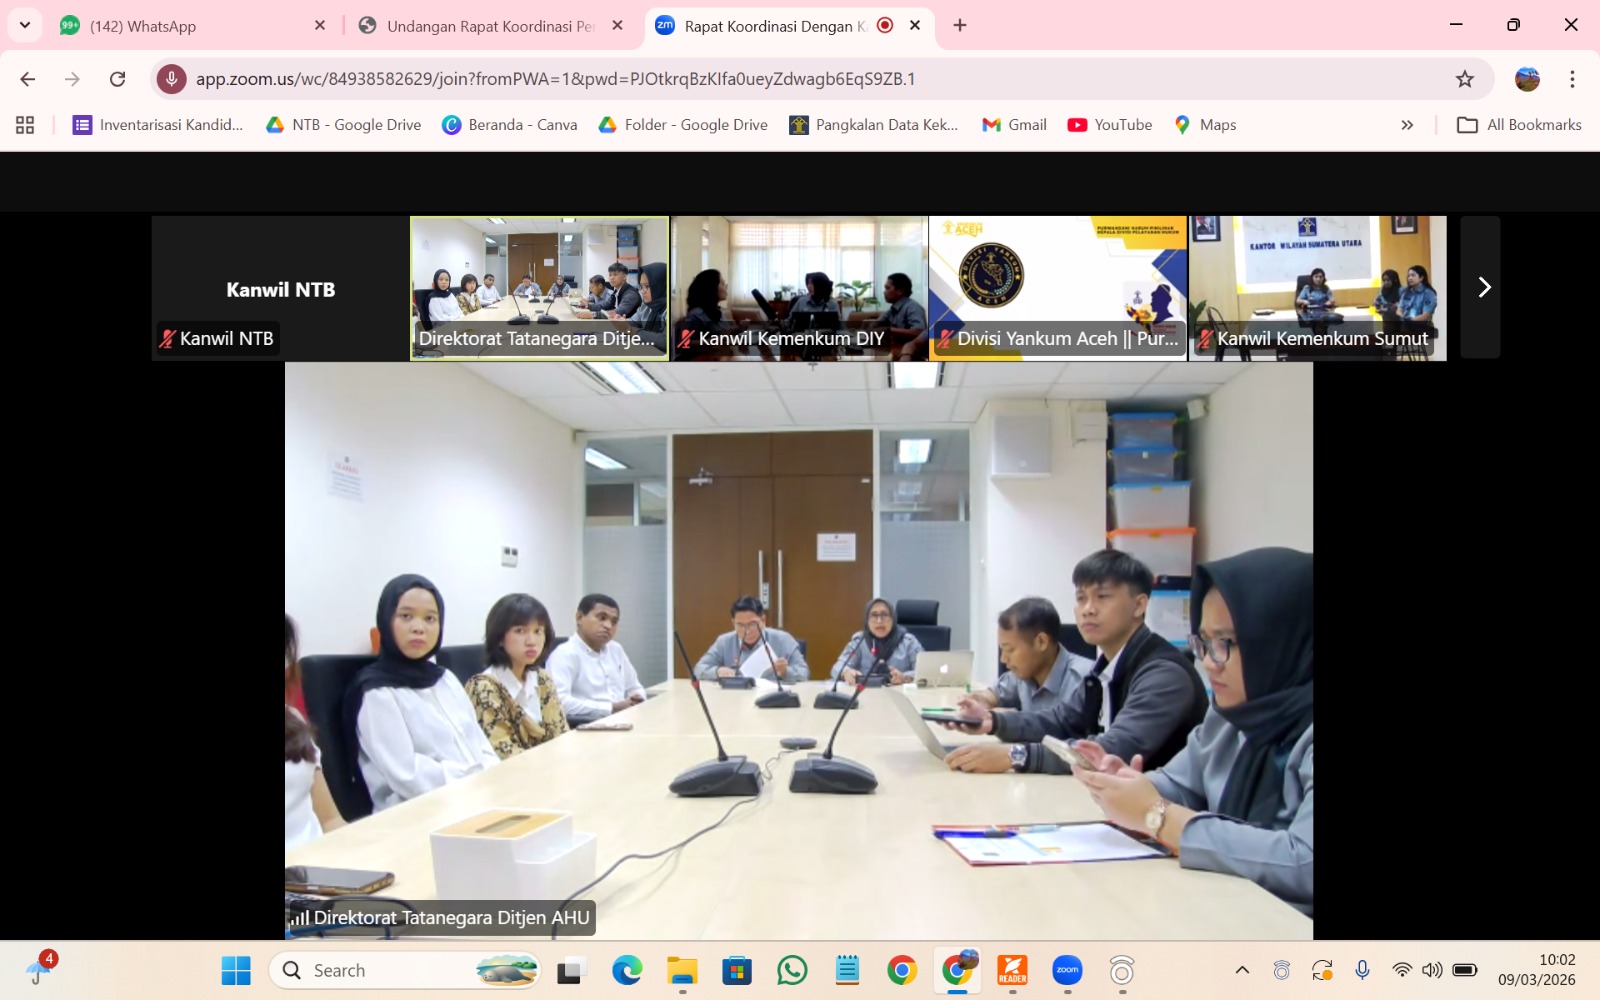
Task: Open a new browser tab
Action: (960, 25)
